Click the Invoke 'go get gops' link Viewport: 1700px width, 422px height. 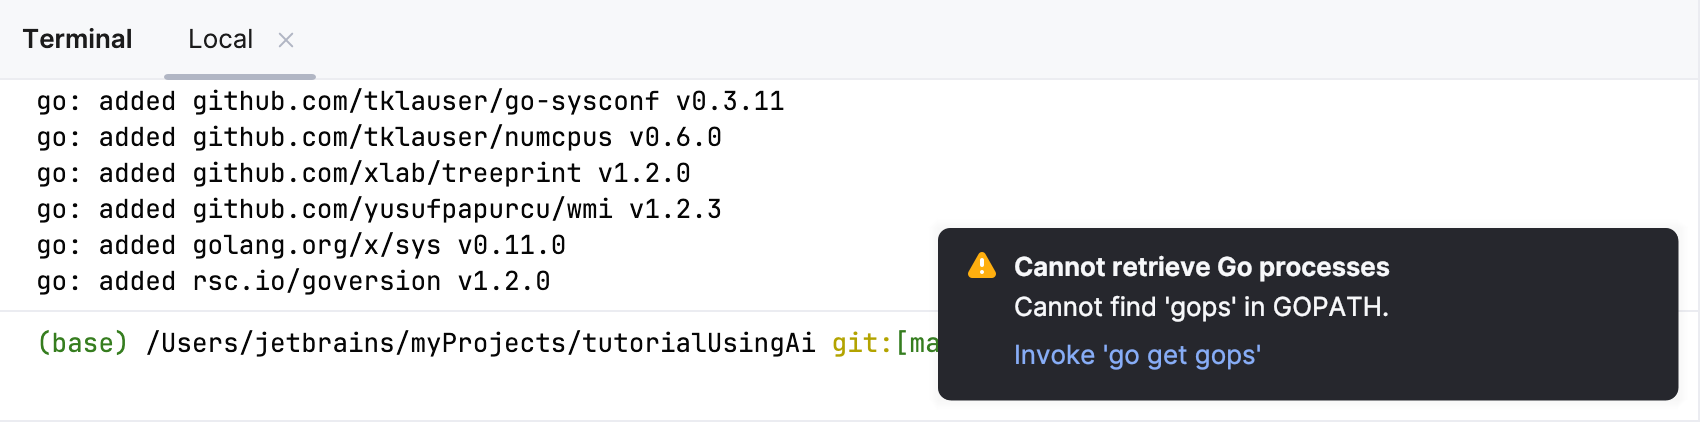(1137, 355)
